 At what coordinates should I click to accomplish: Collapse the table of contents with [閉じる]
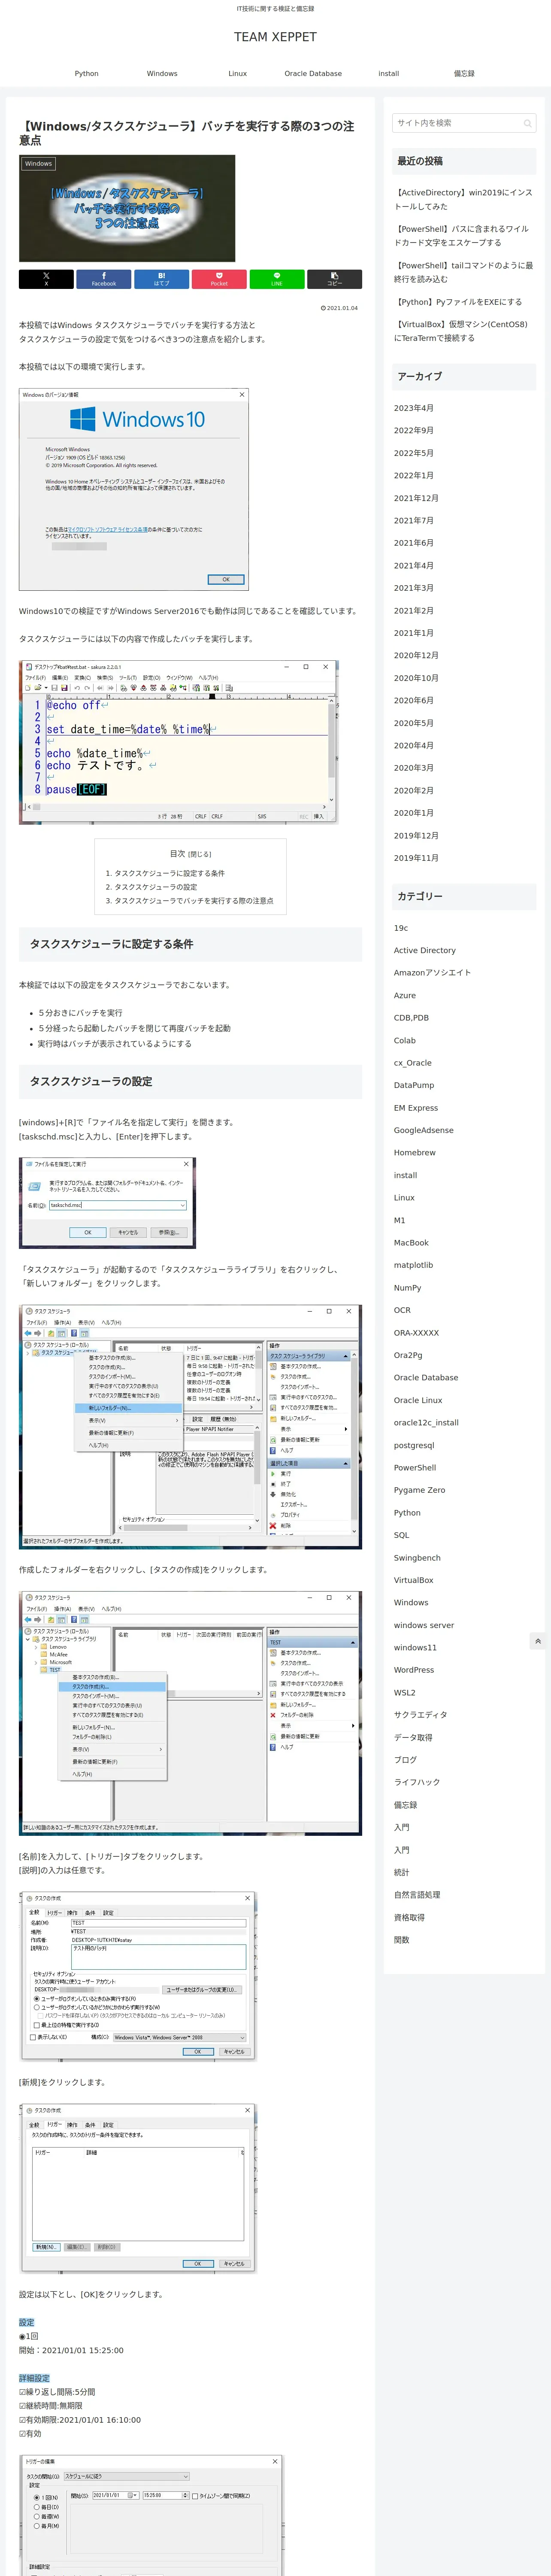(200, 854)
